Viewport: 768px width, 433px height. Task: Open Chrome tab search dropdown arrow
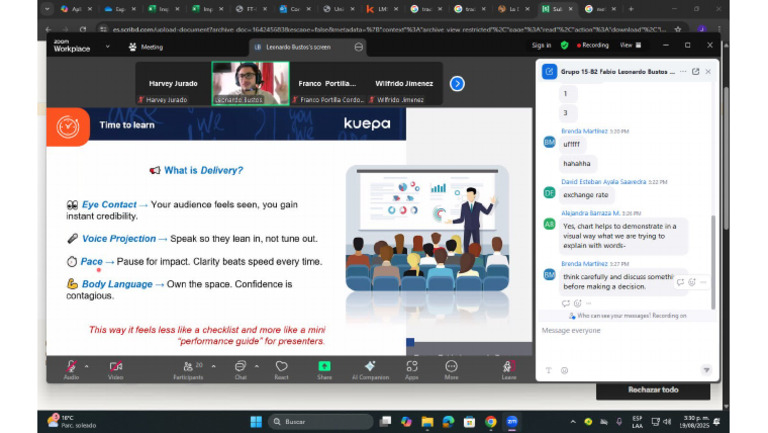47,9
